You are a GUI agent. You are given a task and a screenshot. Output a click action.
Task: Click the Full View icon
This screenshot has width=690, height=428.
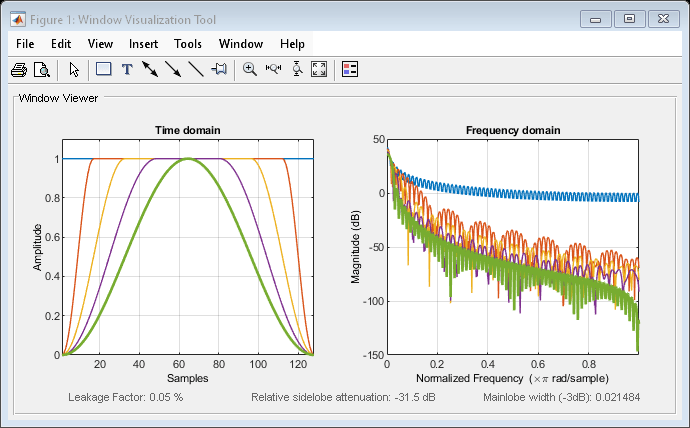click(319, 70)
